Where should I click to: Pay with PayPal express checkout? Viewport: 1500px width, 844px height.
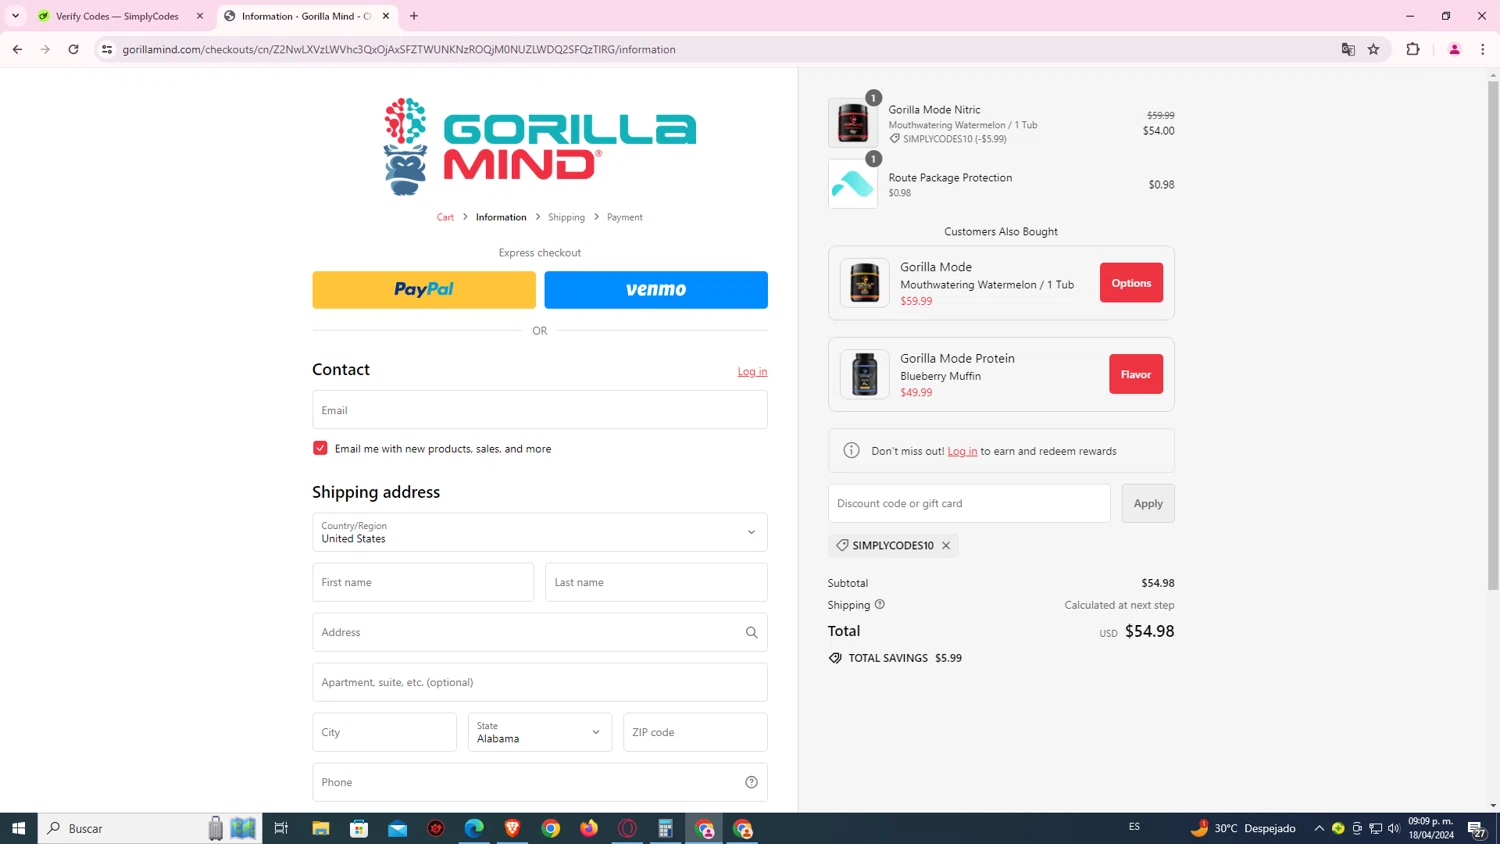pyautogui.click(x=424, y=290)
